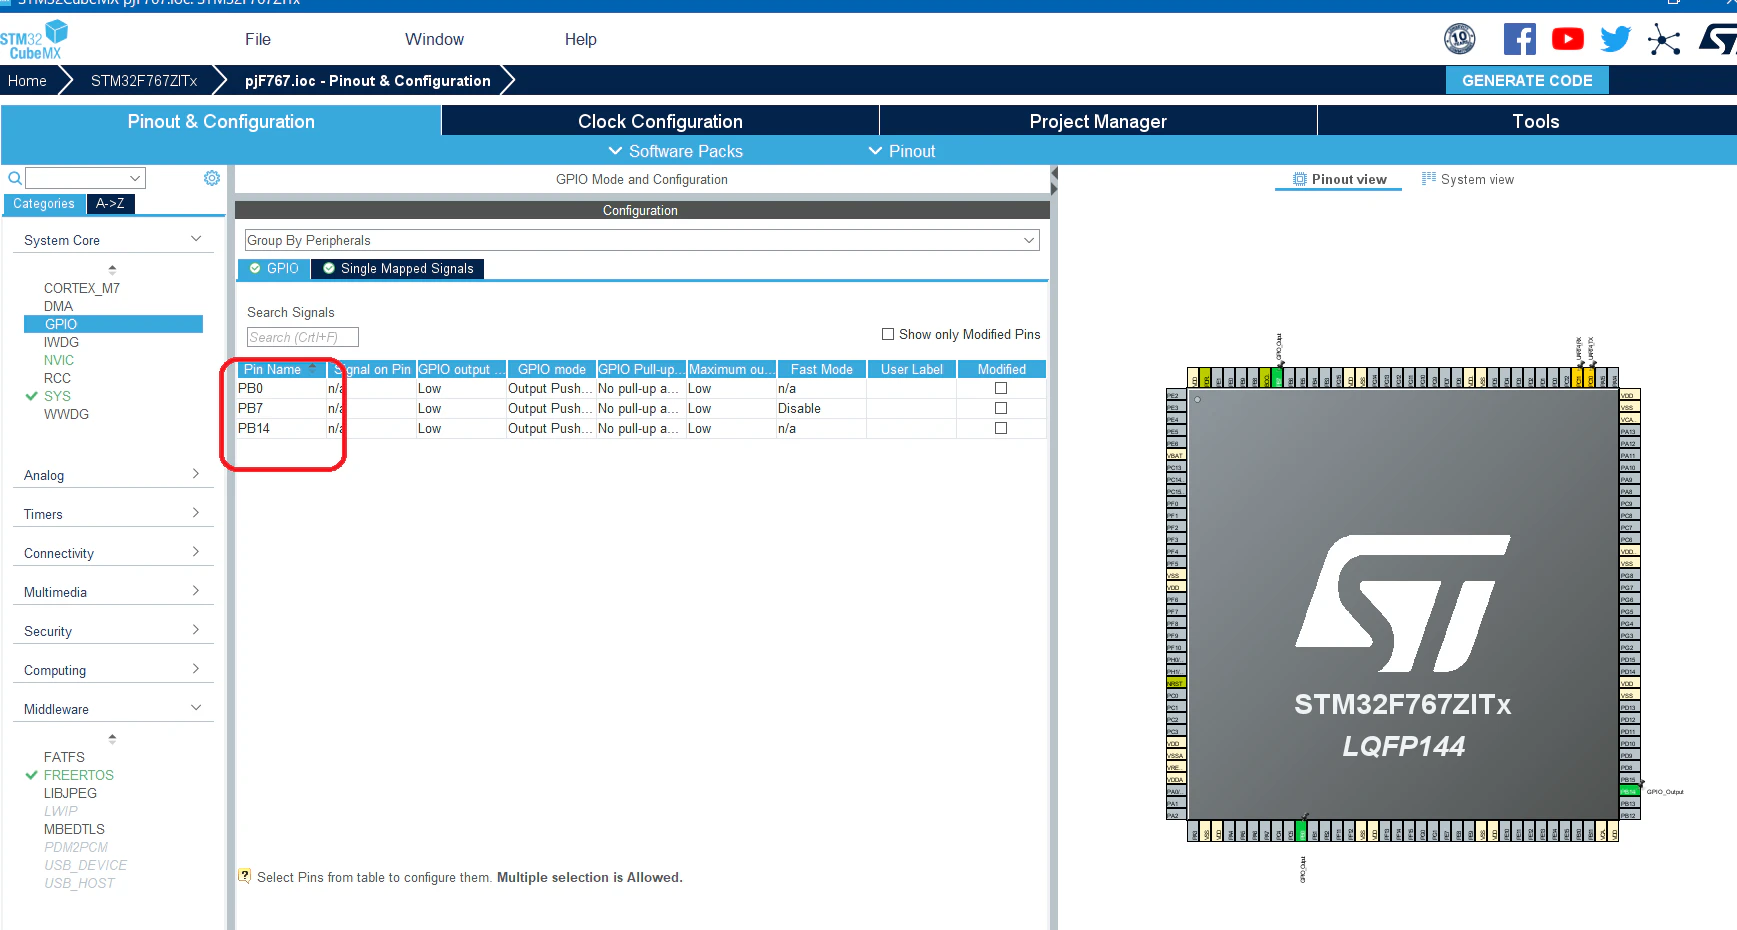Select GPIO in System Core list
This screenshot has height=930, width=1737.
(x=113, y=324)
